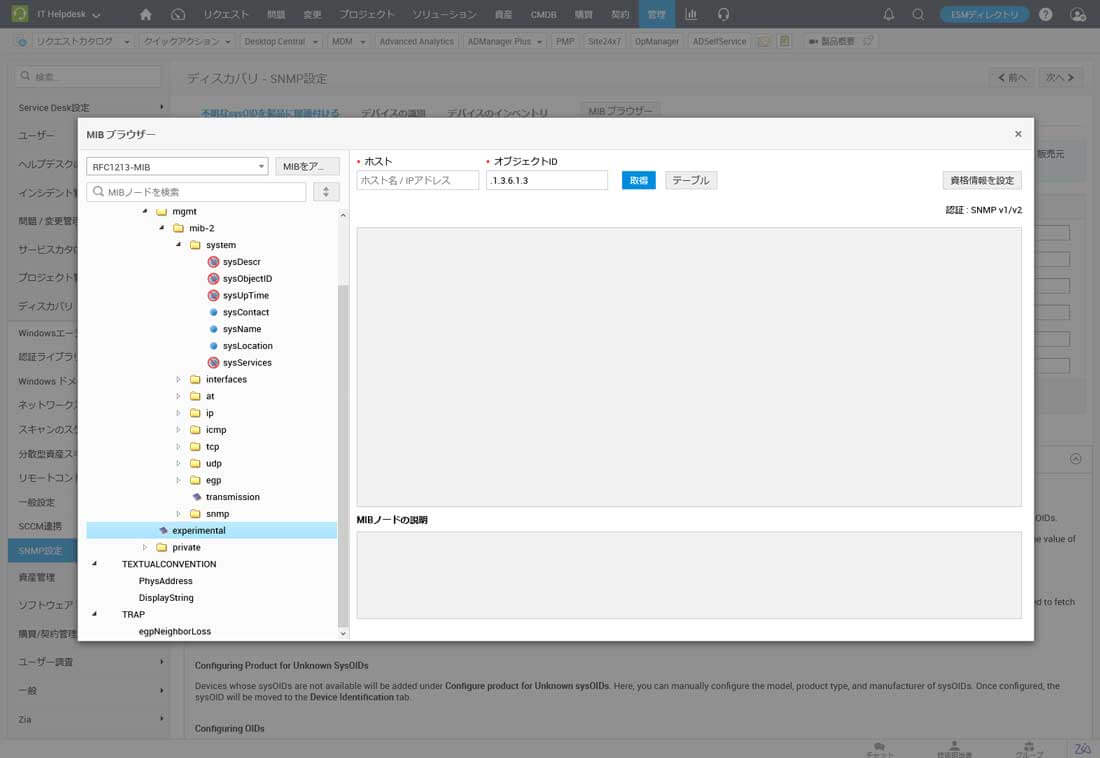Click the mib-2 folder icon
1100x758 pixels.
[179, 228]
